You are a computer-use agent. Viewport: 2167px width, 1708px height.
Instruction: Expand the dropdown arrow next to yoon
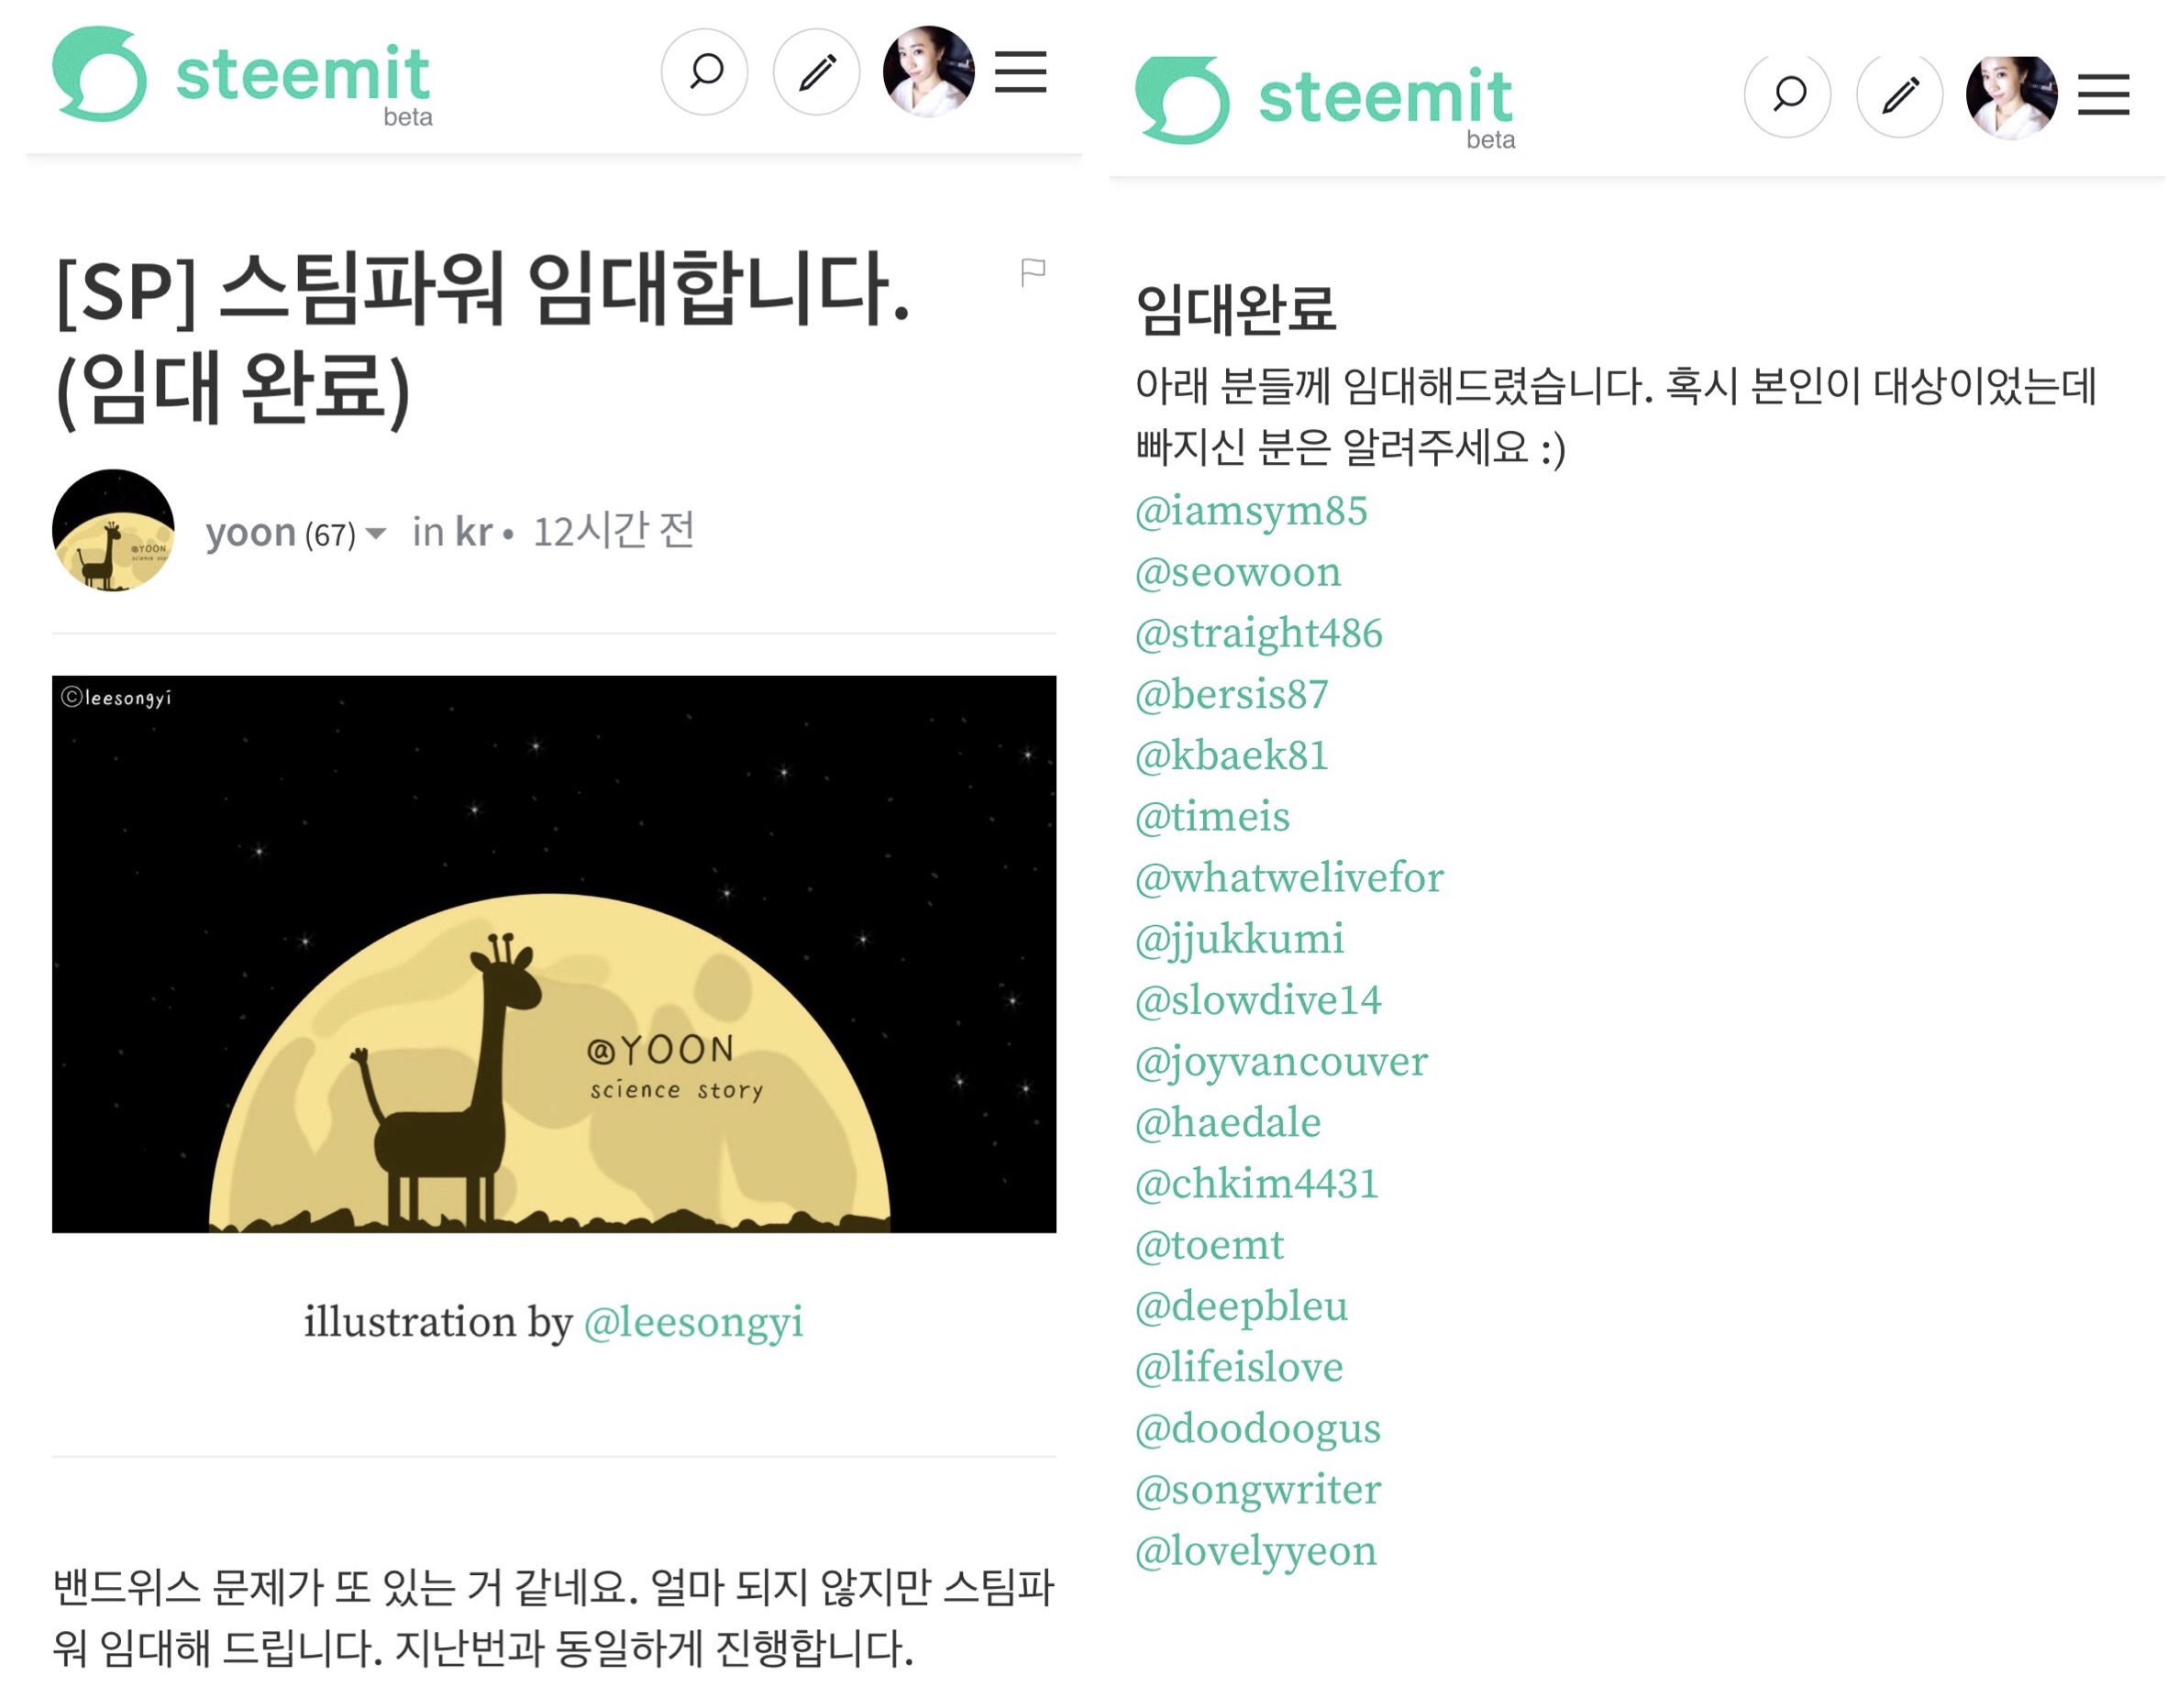pos(377,533)
